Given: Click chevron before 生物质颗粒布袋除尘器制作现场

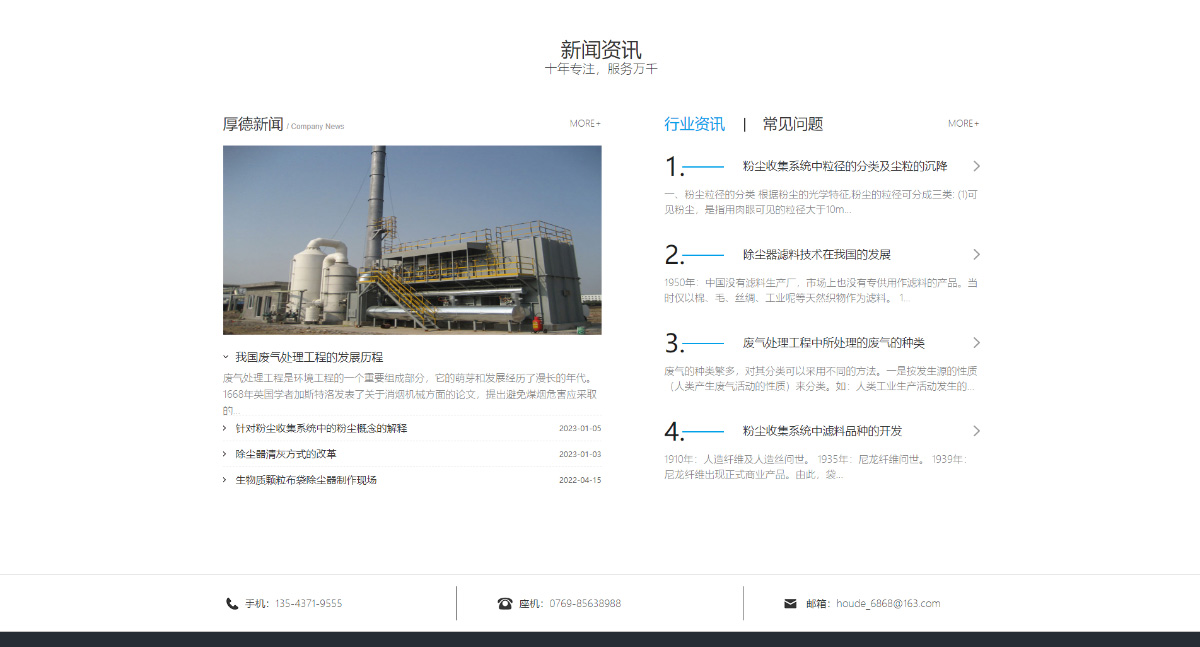Looking at the screenshot, I should (x=222, y=479).
